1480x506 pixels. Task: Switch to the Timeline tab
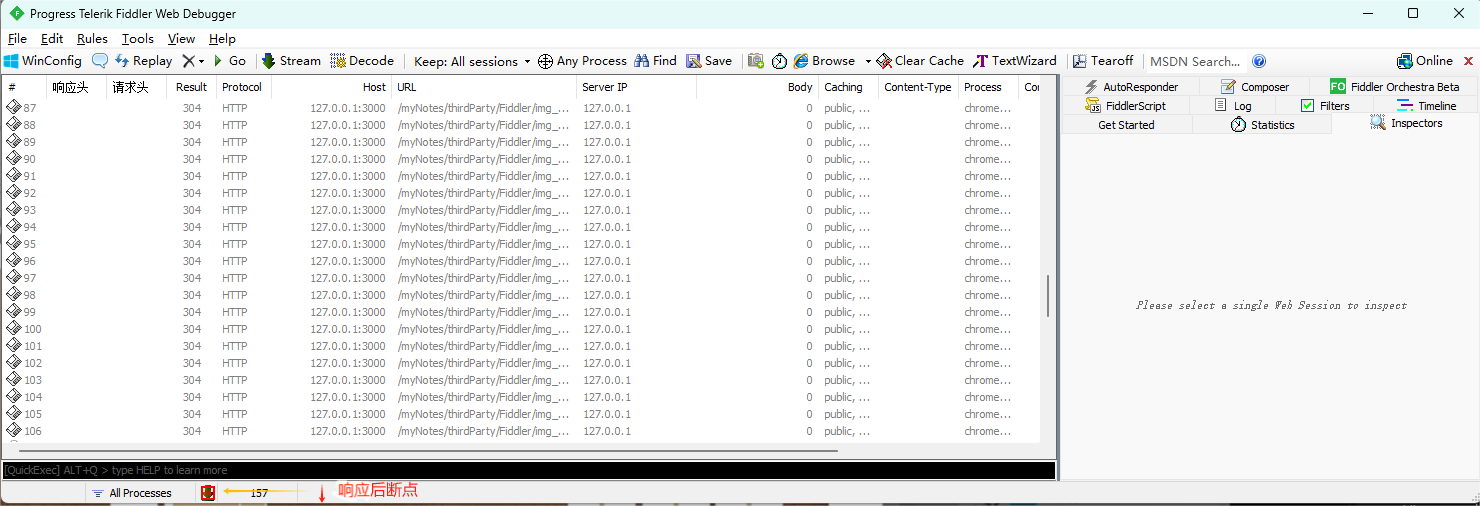tap(1426, 106)
